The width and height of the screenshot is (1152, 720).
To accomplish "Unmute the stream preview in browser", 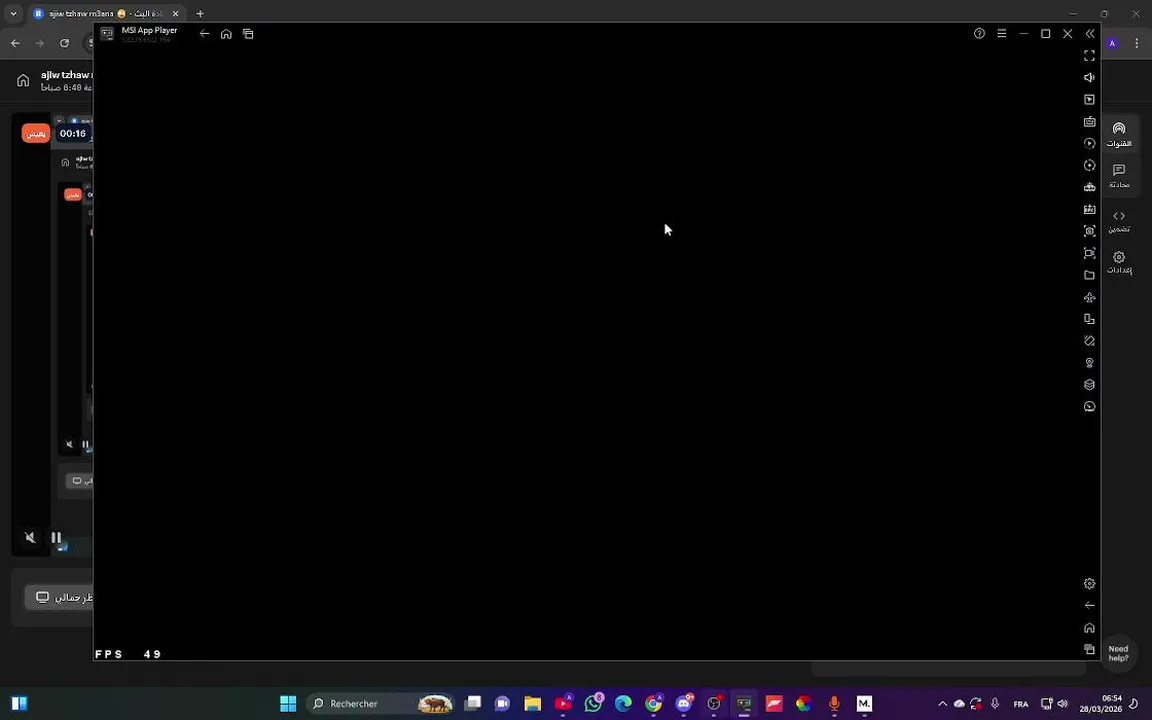I will [x=30, y=538].
